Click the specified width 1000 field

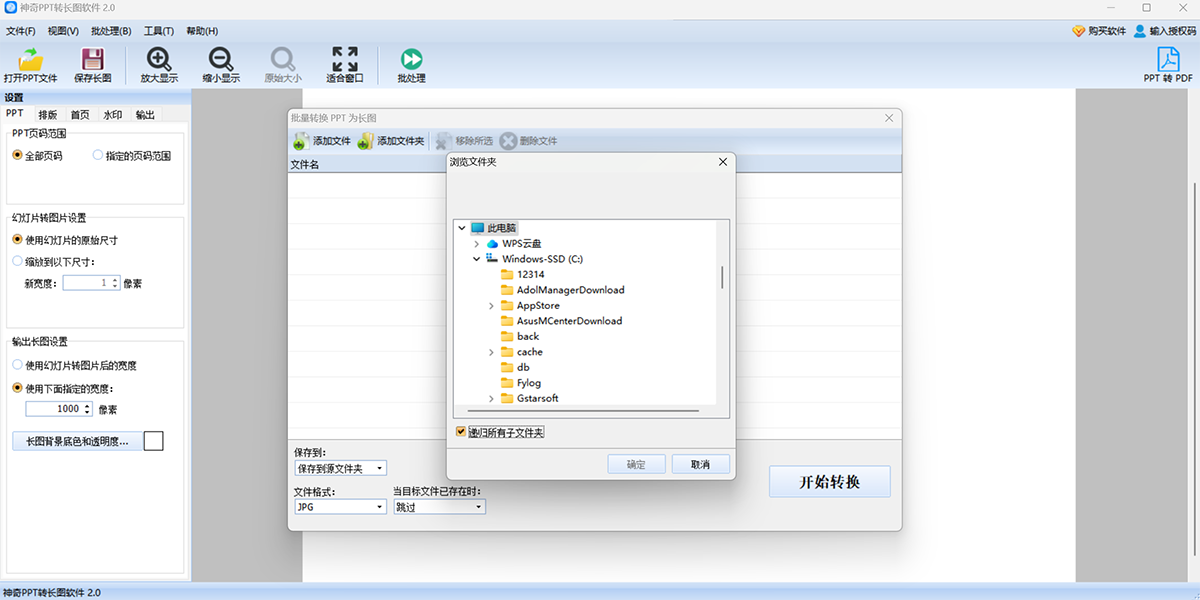click(x=59, y=409)
